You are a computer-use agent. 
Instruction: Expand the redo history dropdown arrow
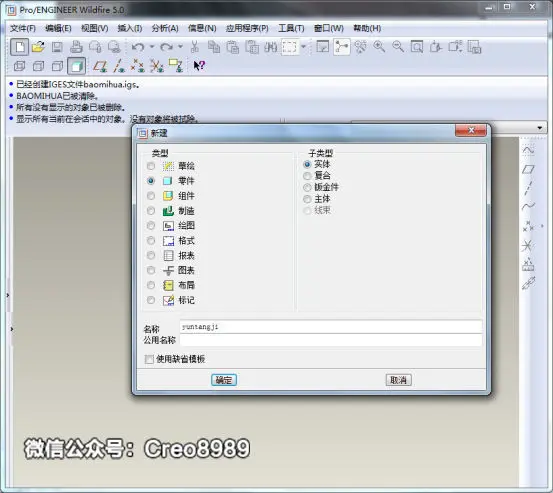180,47
